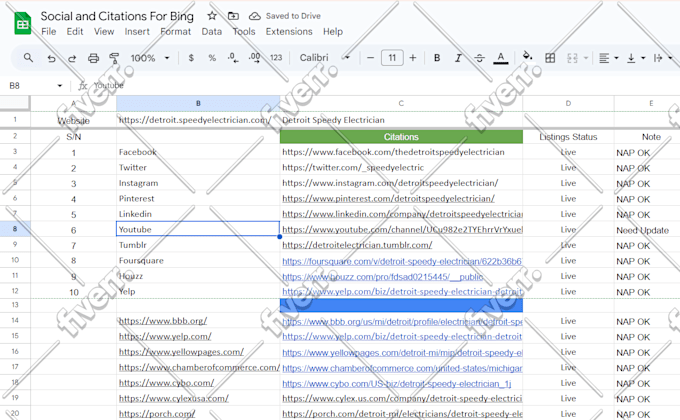
Task: Open the text color picker
Action: pos(500,58)
